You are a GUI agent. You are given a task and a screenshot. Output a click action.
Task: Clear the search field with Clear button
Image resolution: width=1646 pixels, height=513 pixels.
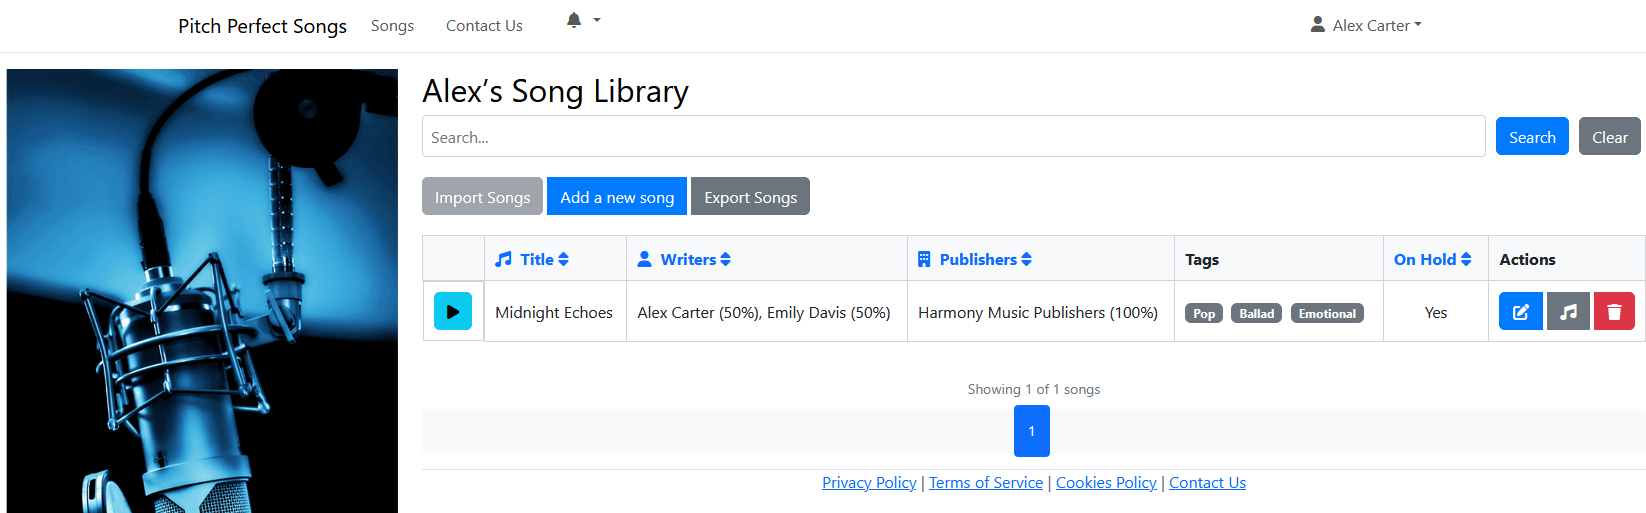(x=1609, y=137)
